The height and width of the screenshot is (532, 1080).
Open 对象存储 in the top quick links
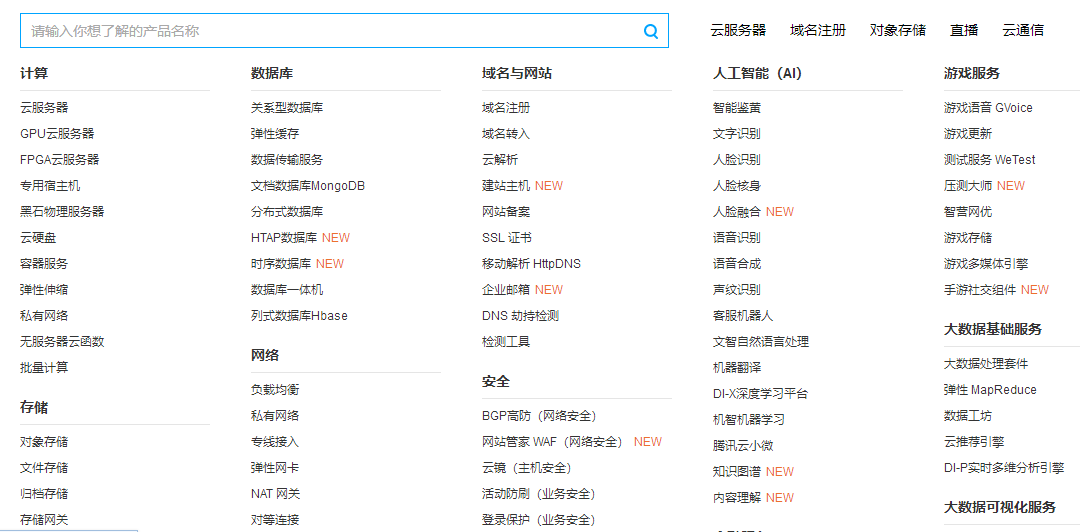pyautogui.click(x=897, y=30)
